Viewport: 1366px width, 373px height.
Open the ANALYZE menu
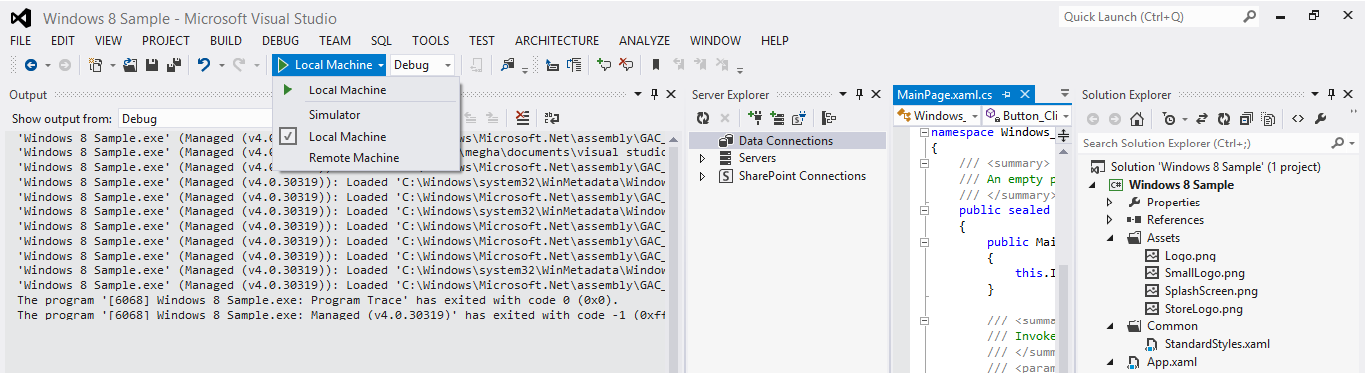[x=644, y=41]
